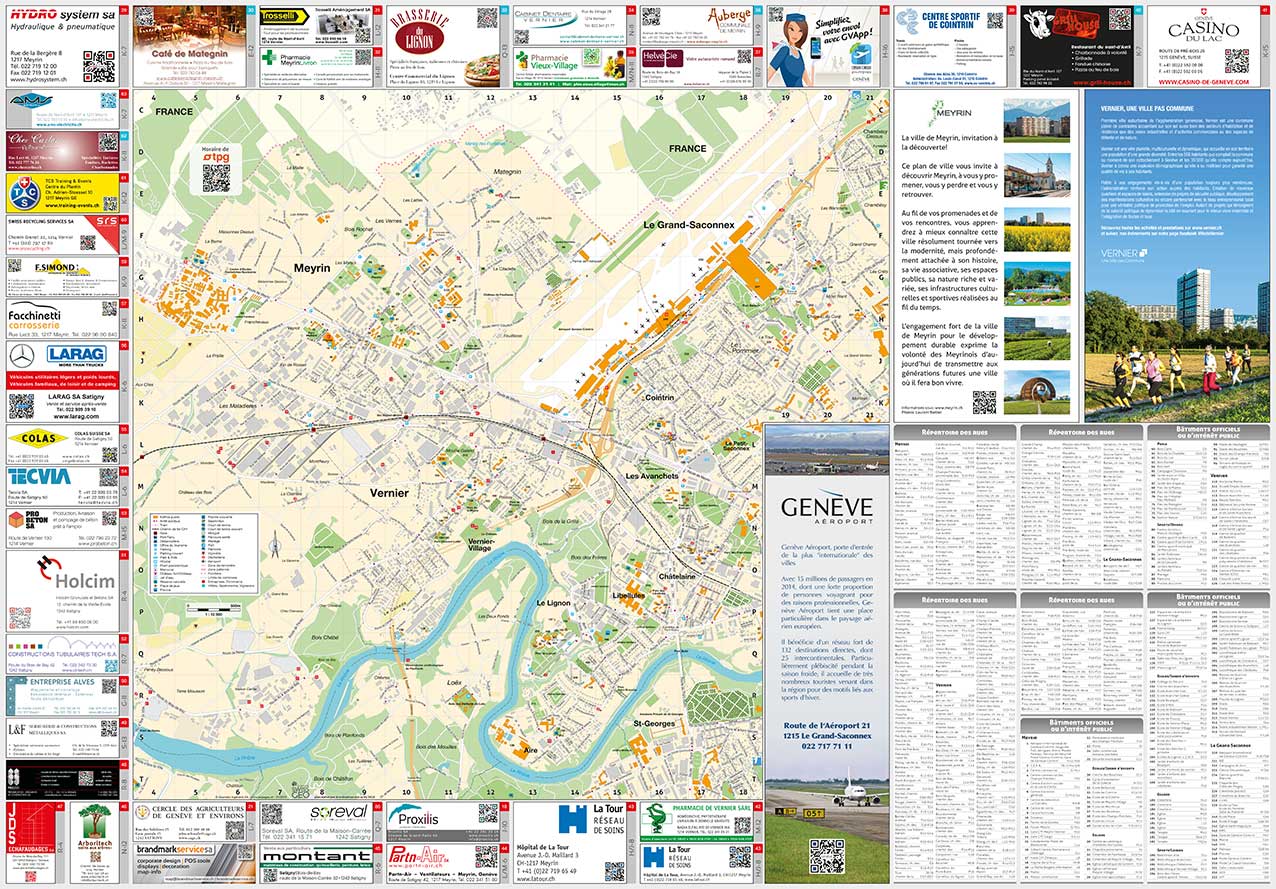Click 'Route de l'Aéroport 21' address text
The height and width of the screenshot is (889, 1276).
[827, 725]
